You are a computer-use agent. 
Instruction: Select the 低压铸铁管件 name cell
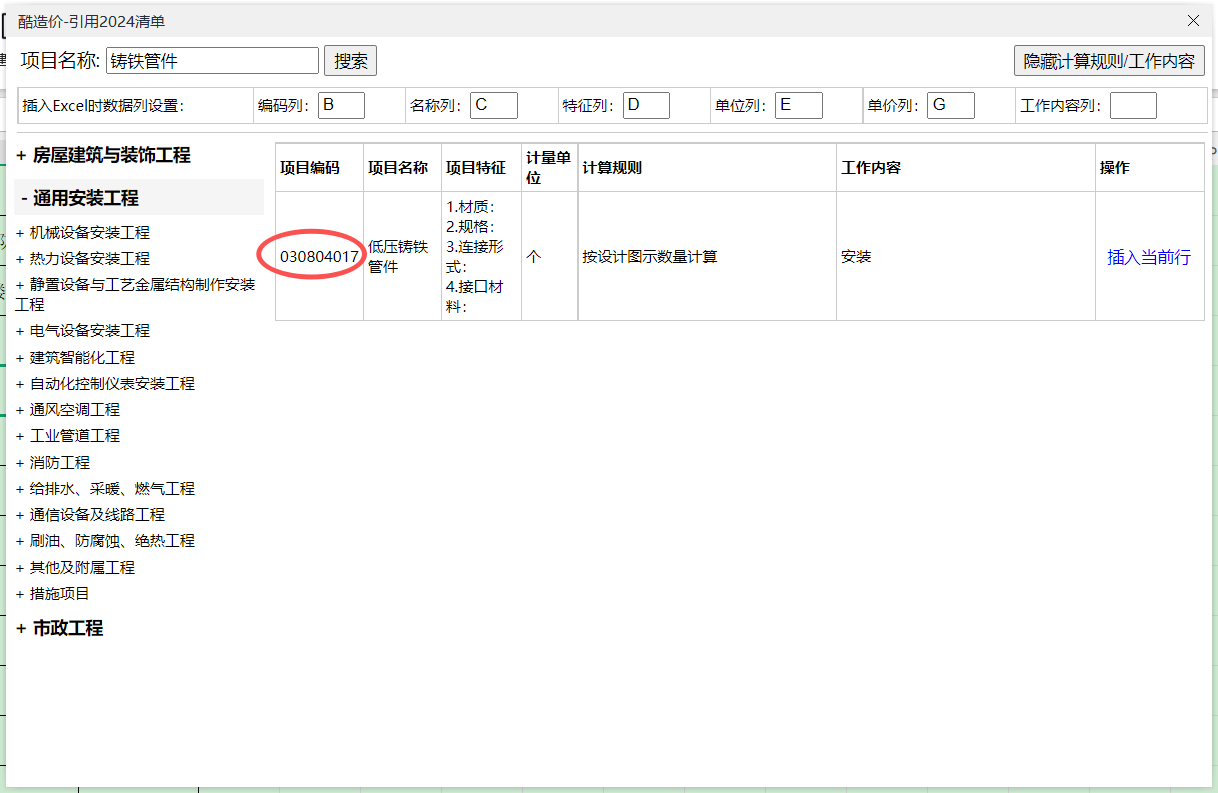(x=402, y=256)
